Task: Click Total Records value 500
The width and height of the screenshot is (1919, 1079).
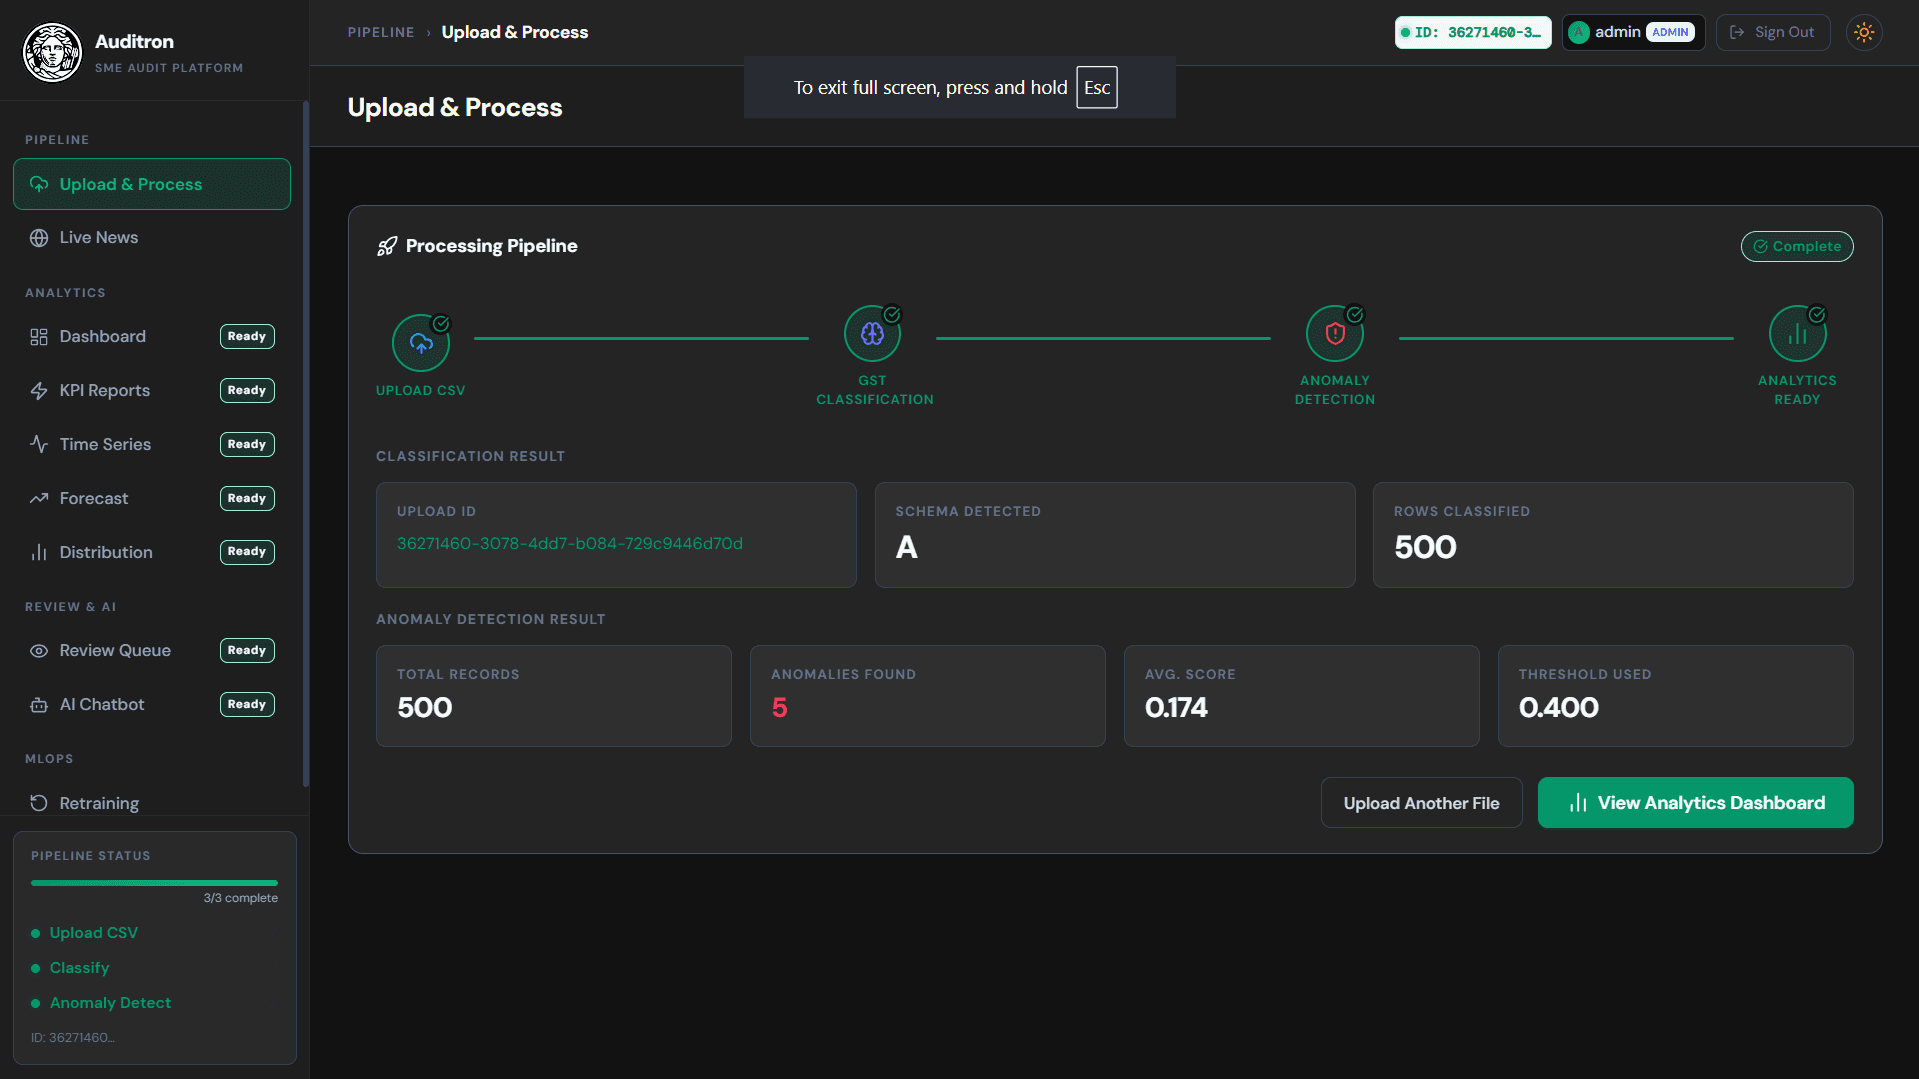Action: 424,708
